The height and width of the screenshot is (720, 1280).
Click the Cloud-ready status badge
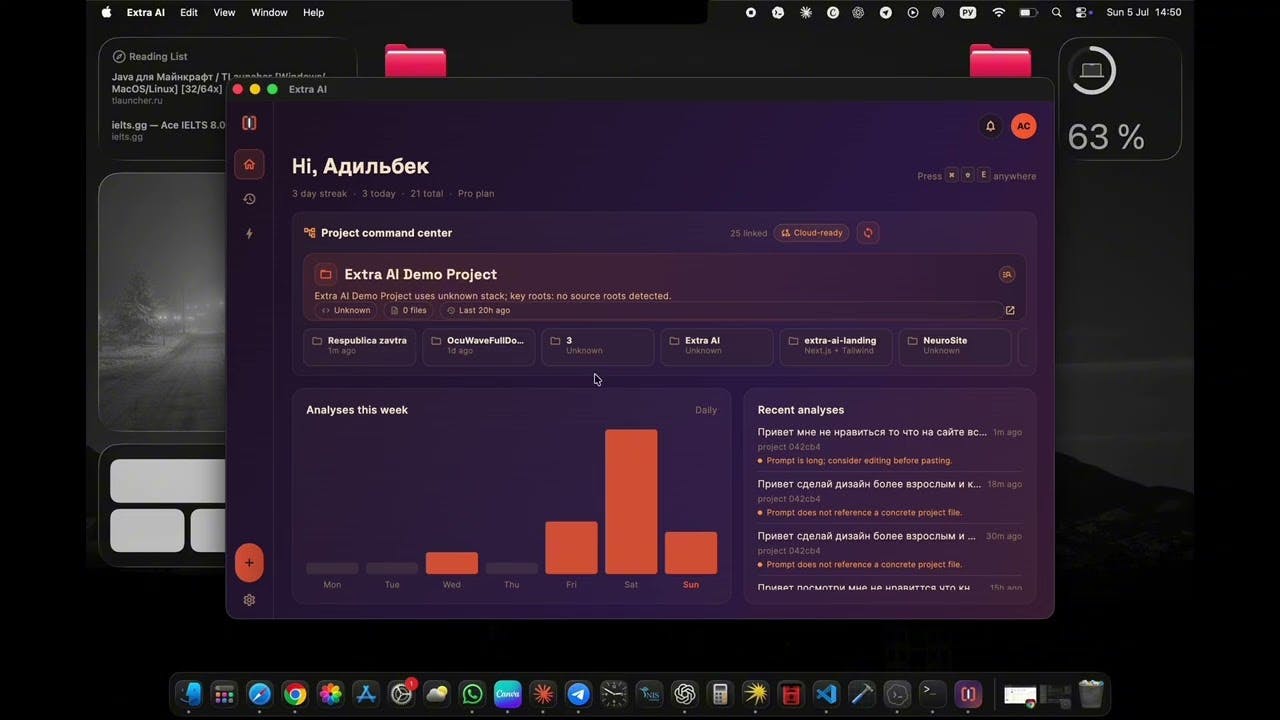[812, 233]
